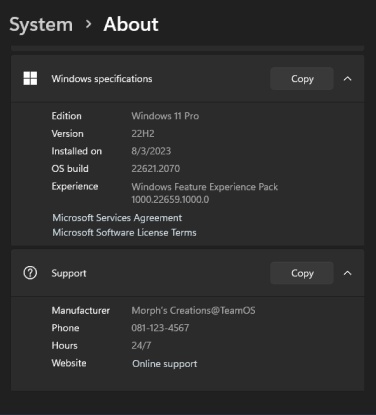Open the Online support website link
376x415 pixels.
165,363
